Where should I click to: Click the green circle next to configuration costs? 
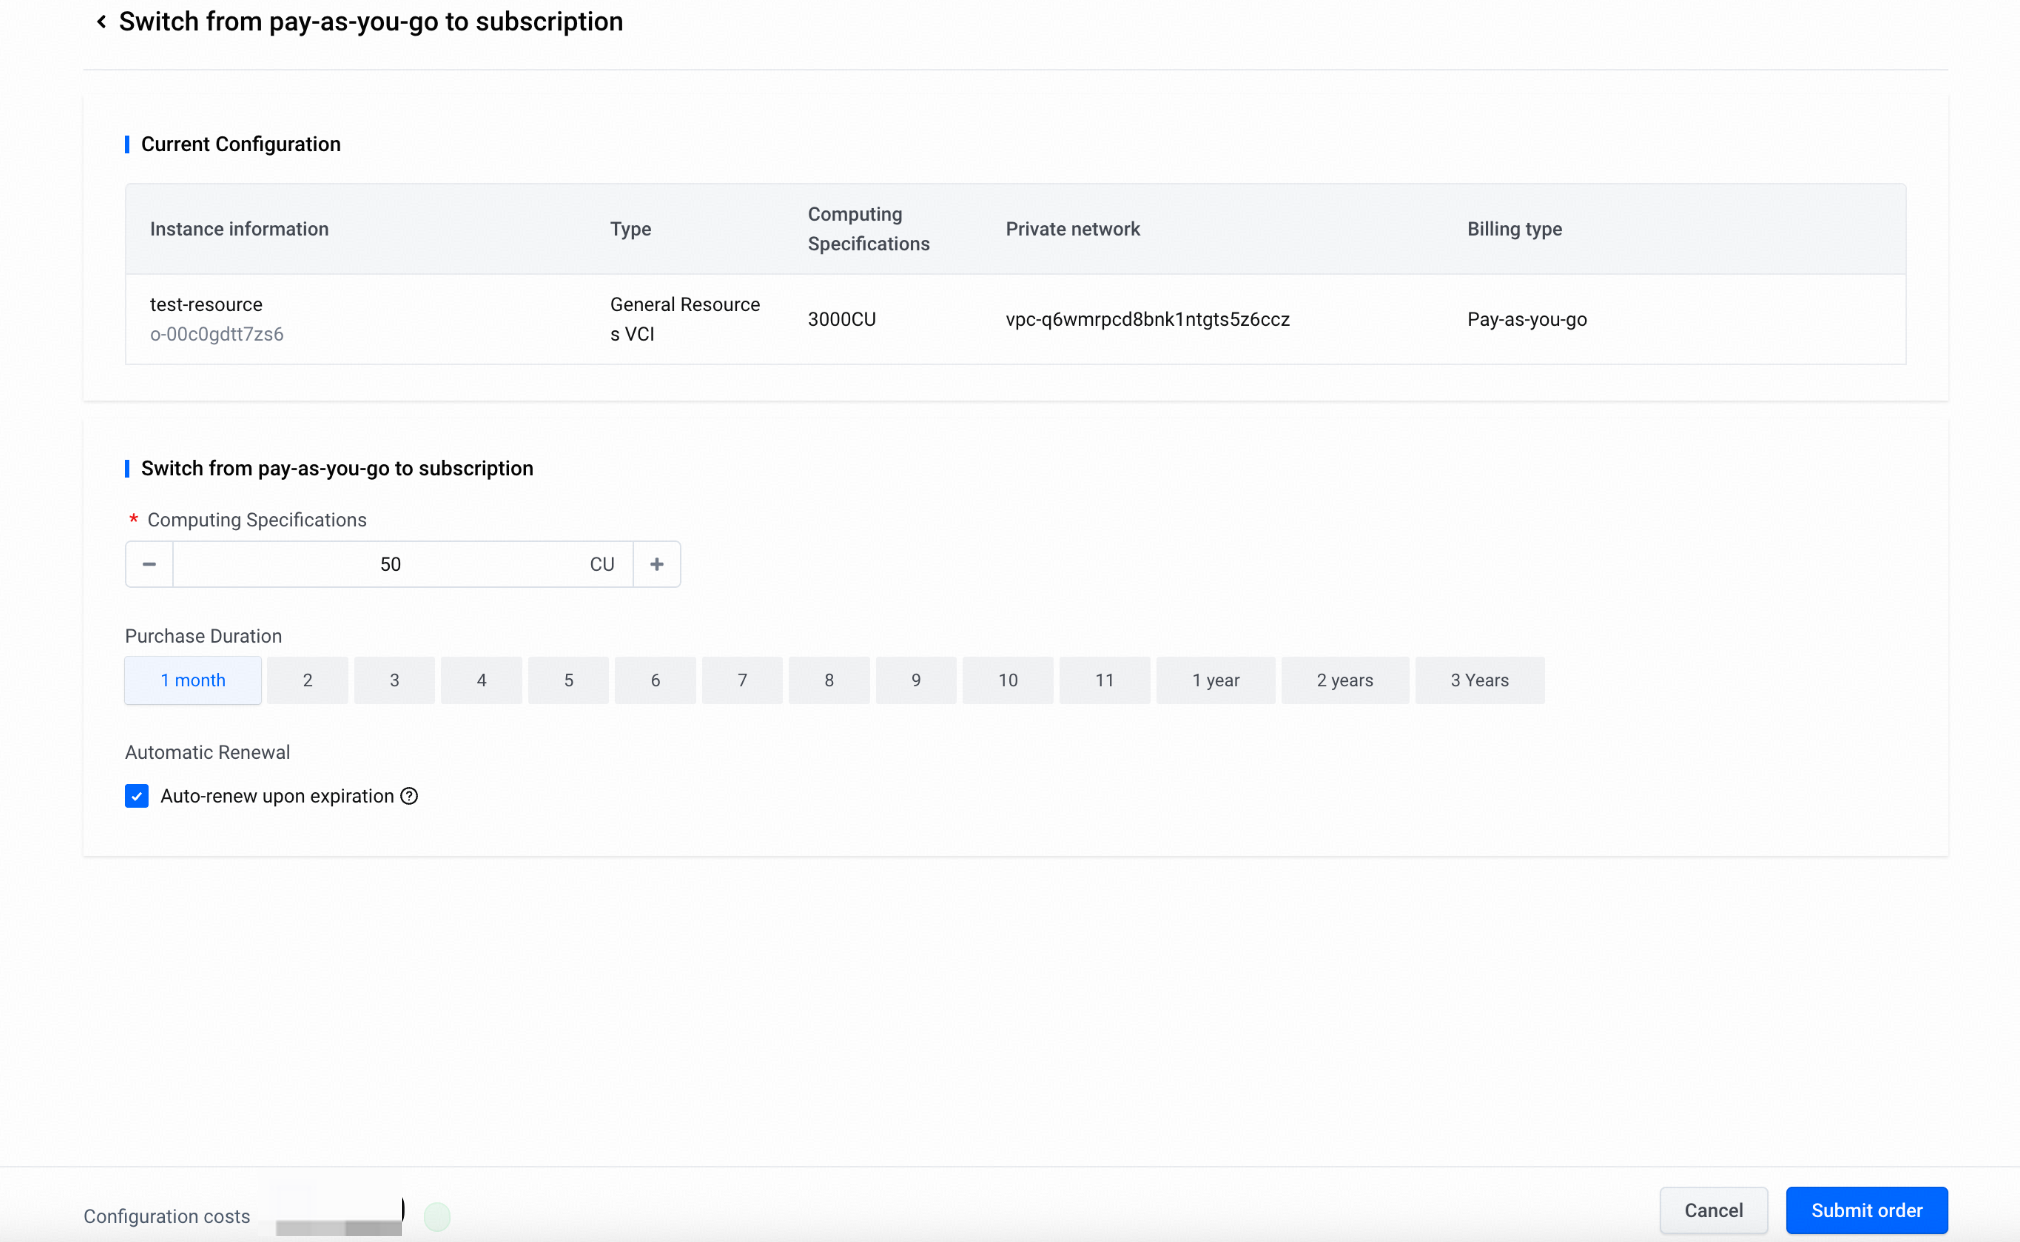[437, 1216]
